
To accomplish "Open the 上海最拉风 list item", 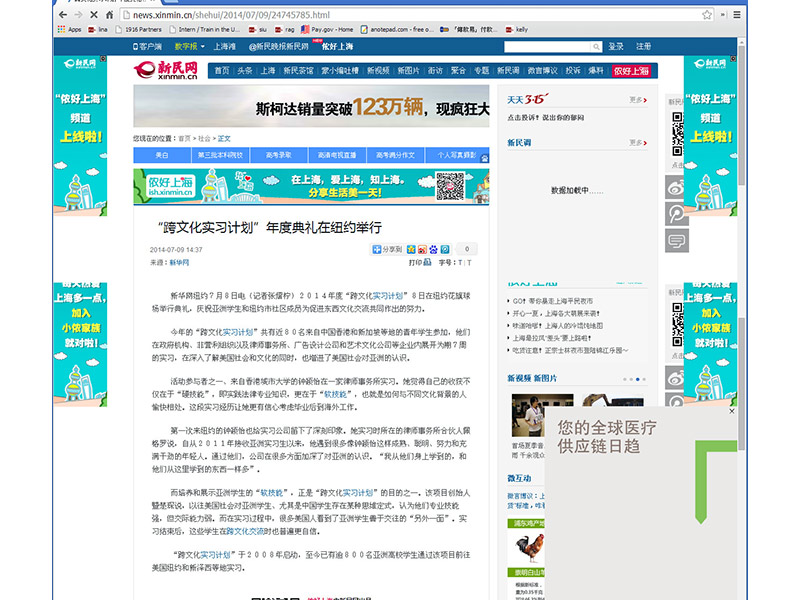I will [x=552, y=338].
